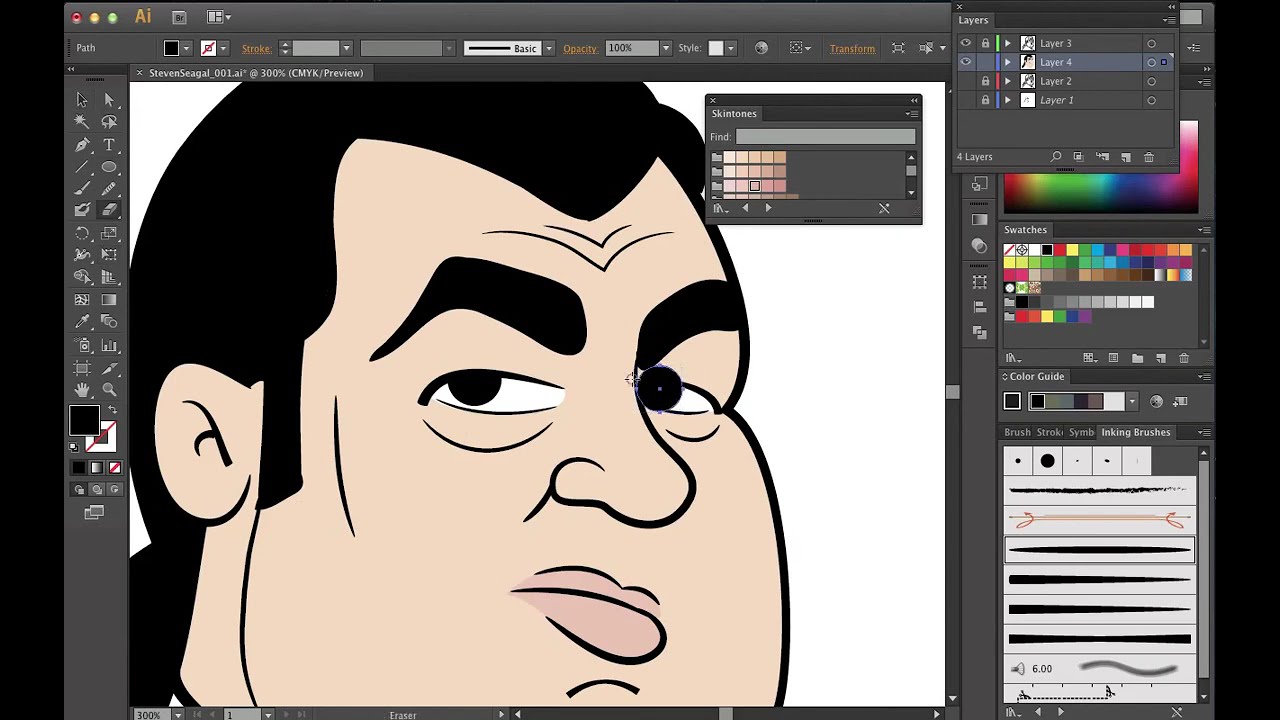Screen dimensions: 1280x720
Task: Select the Pencil tool
Action: pos(109,189)
